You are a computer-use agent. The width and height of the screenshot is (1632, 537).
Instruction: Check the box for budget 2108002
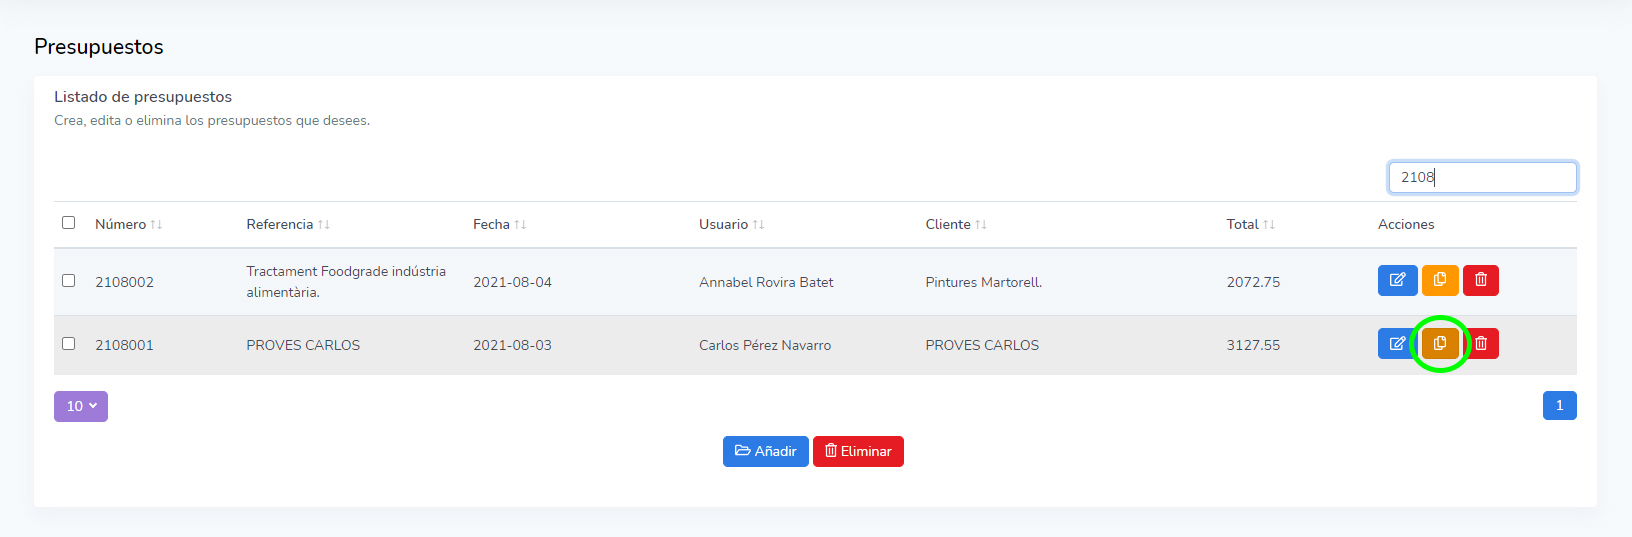69,281
